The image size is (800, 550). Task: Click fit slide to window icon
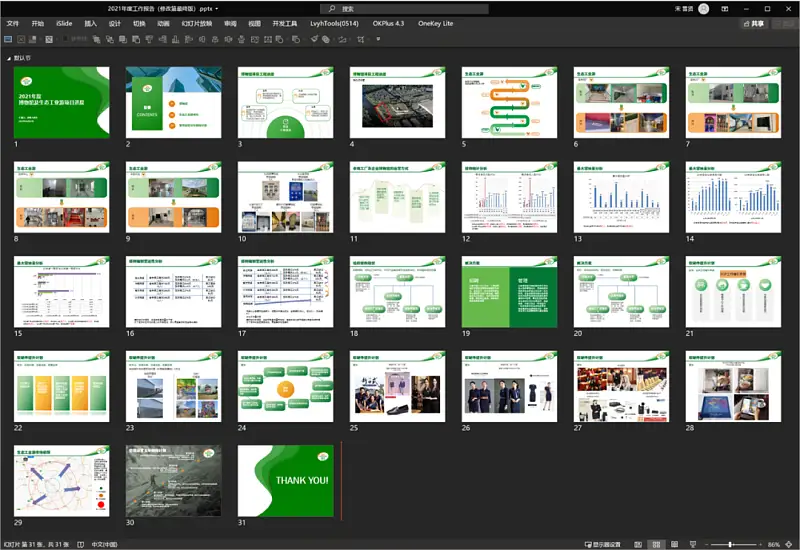789,544
